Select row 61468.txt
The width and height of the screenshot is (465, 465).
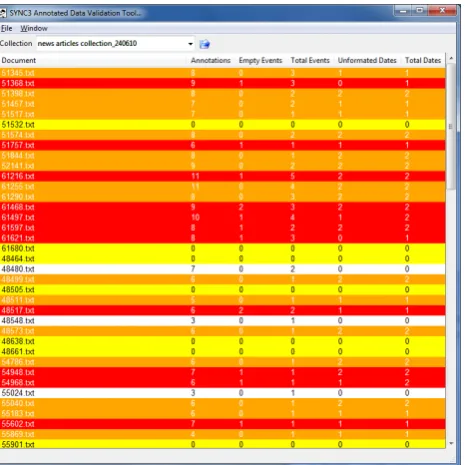pos(223,207)
